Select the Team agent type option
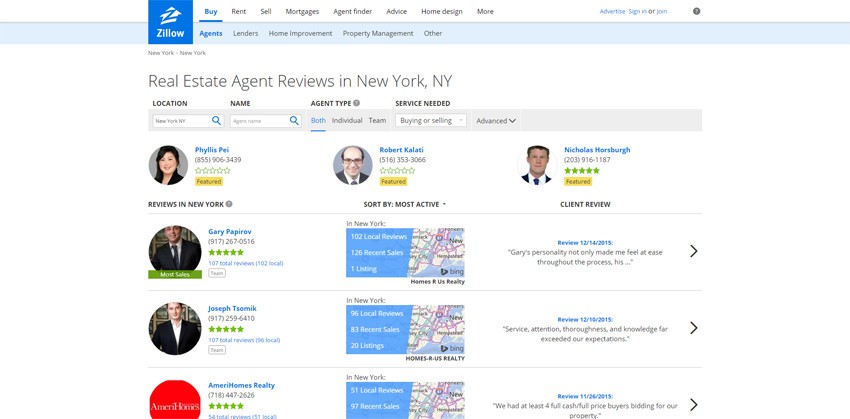 coord(377,121)
